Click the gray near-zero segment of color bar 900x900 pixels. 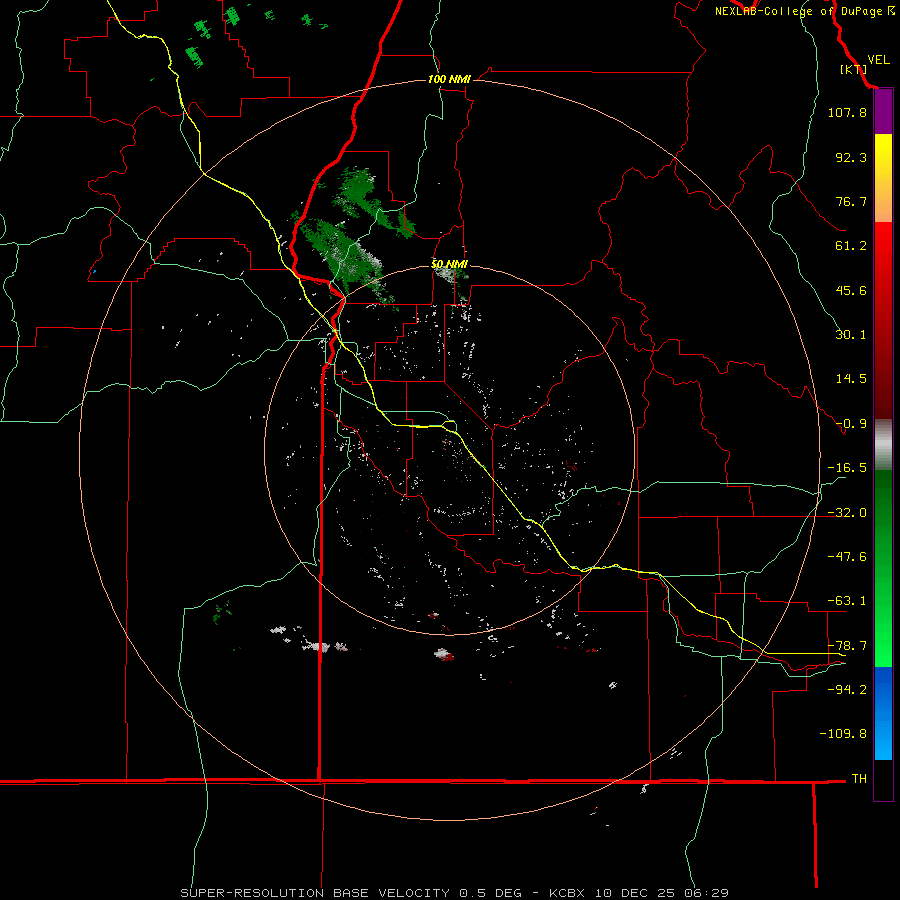[883, 445]
